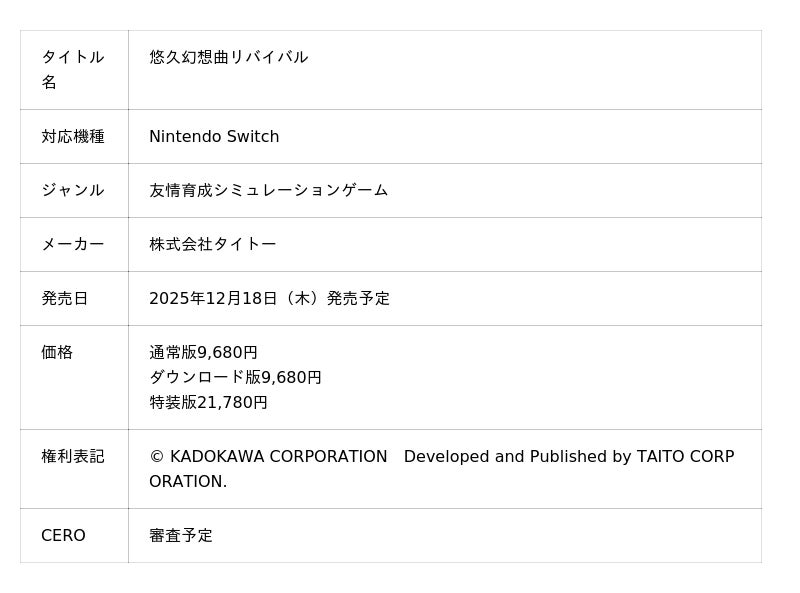Image resolution: width=800 pixels, height=593 pixels.
Task: Click the タイトル名 header cell
Action: coord(73,69)
